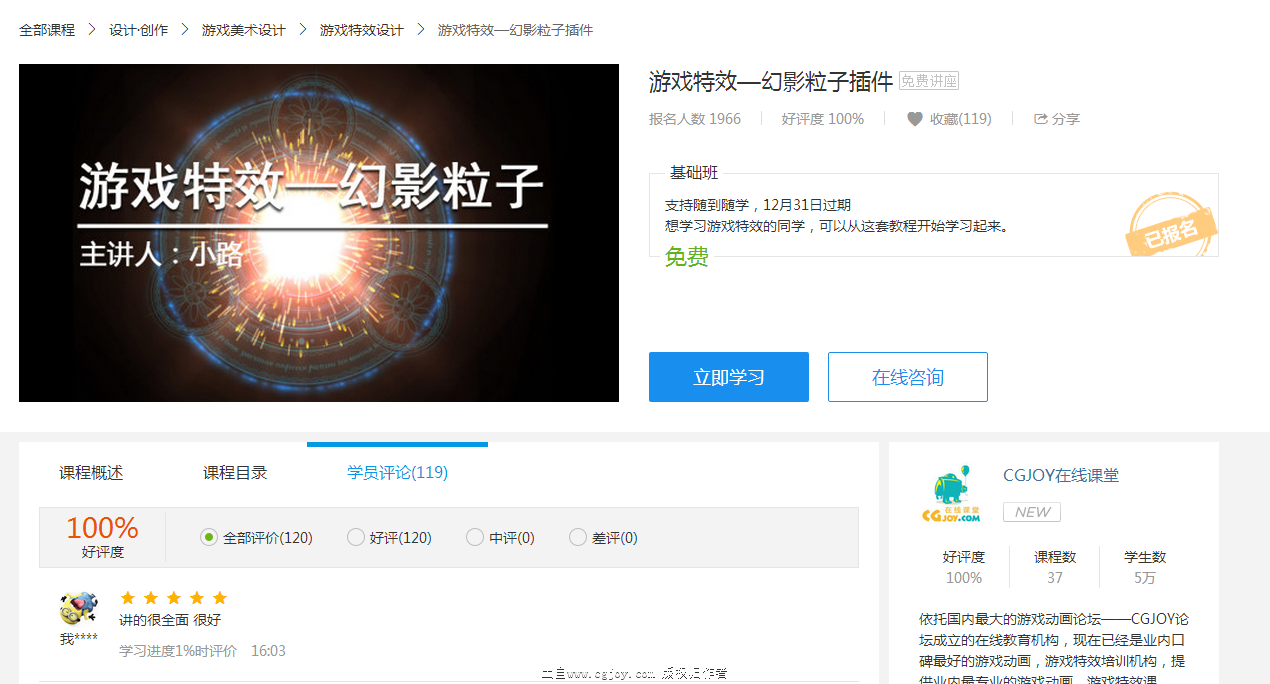The height and width of the screenshot is (684, 1270).
Task: Click the share arrow icon beside 分享
Action: click(x=1041, y=119)
